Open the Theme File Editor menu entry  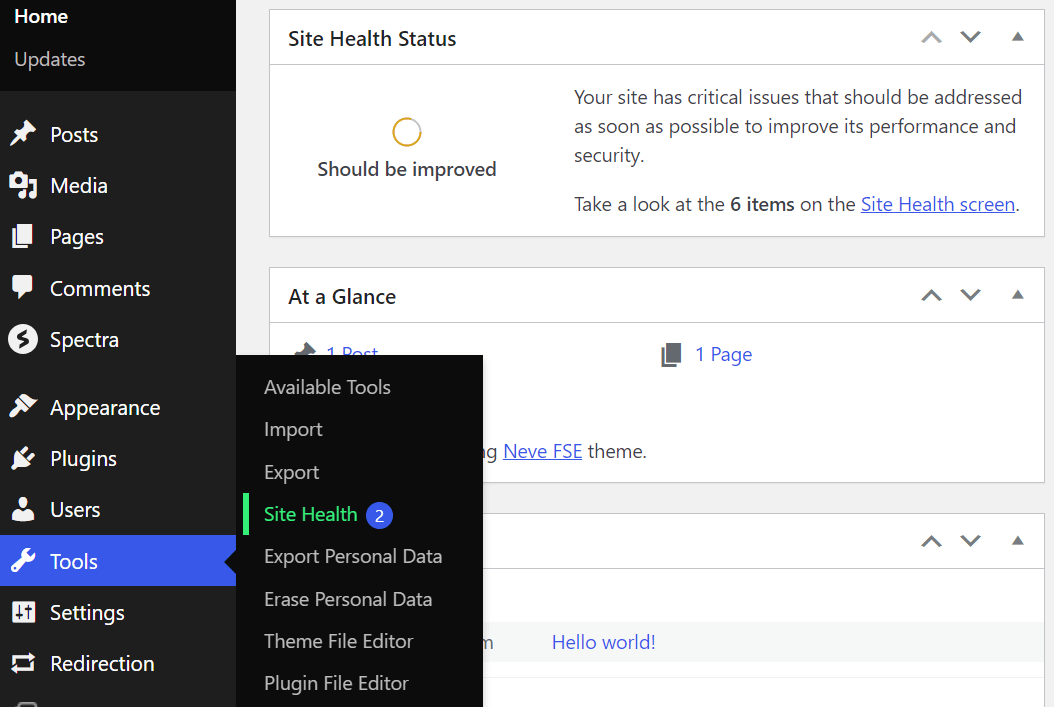click(338, 641)
